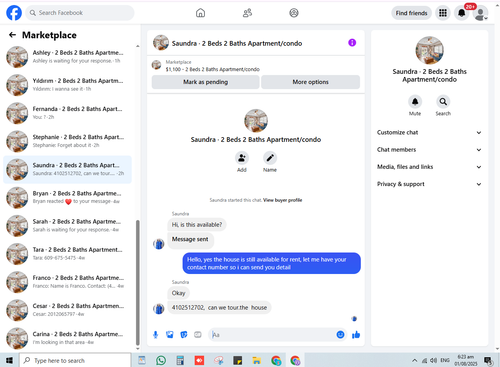The image size is (500, 367).
Task: Click the Find friends button
Action: 411,13
